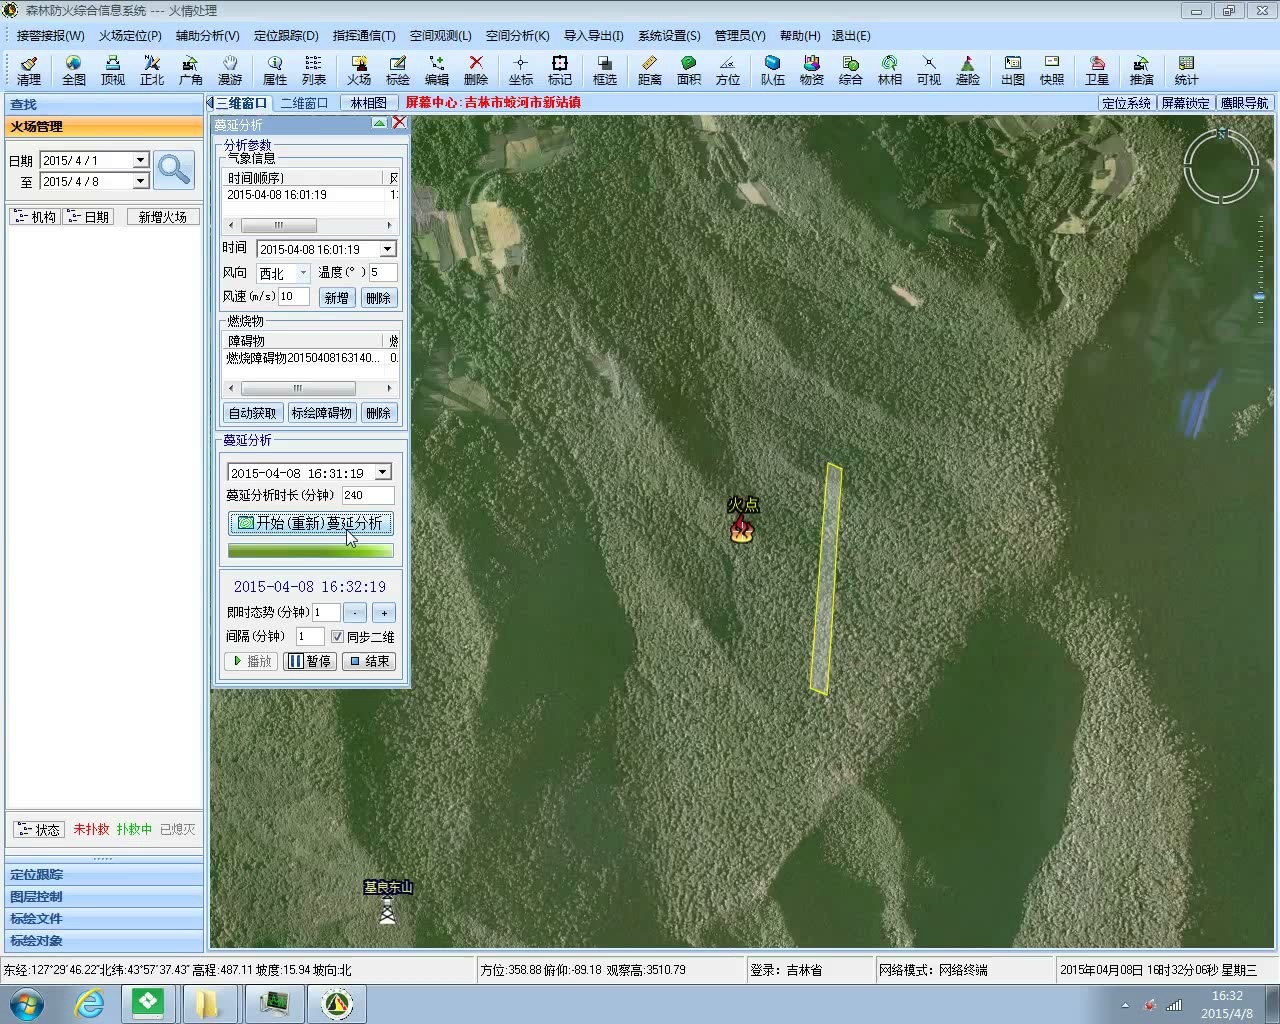
Task: Toggle the 扑救中 status filter
Action: point(134,829)
